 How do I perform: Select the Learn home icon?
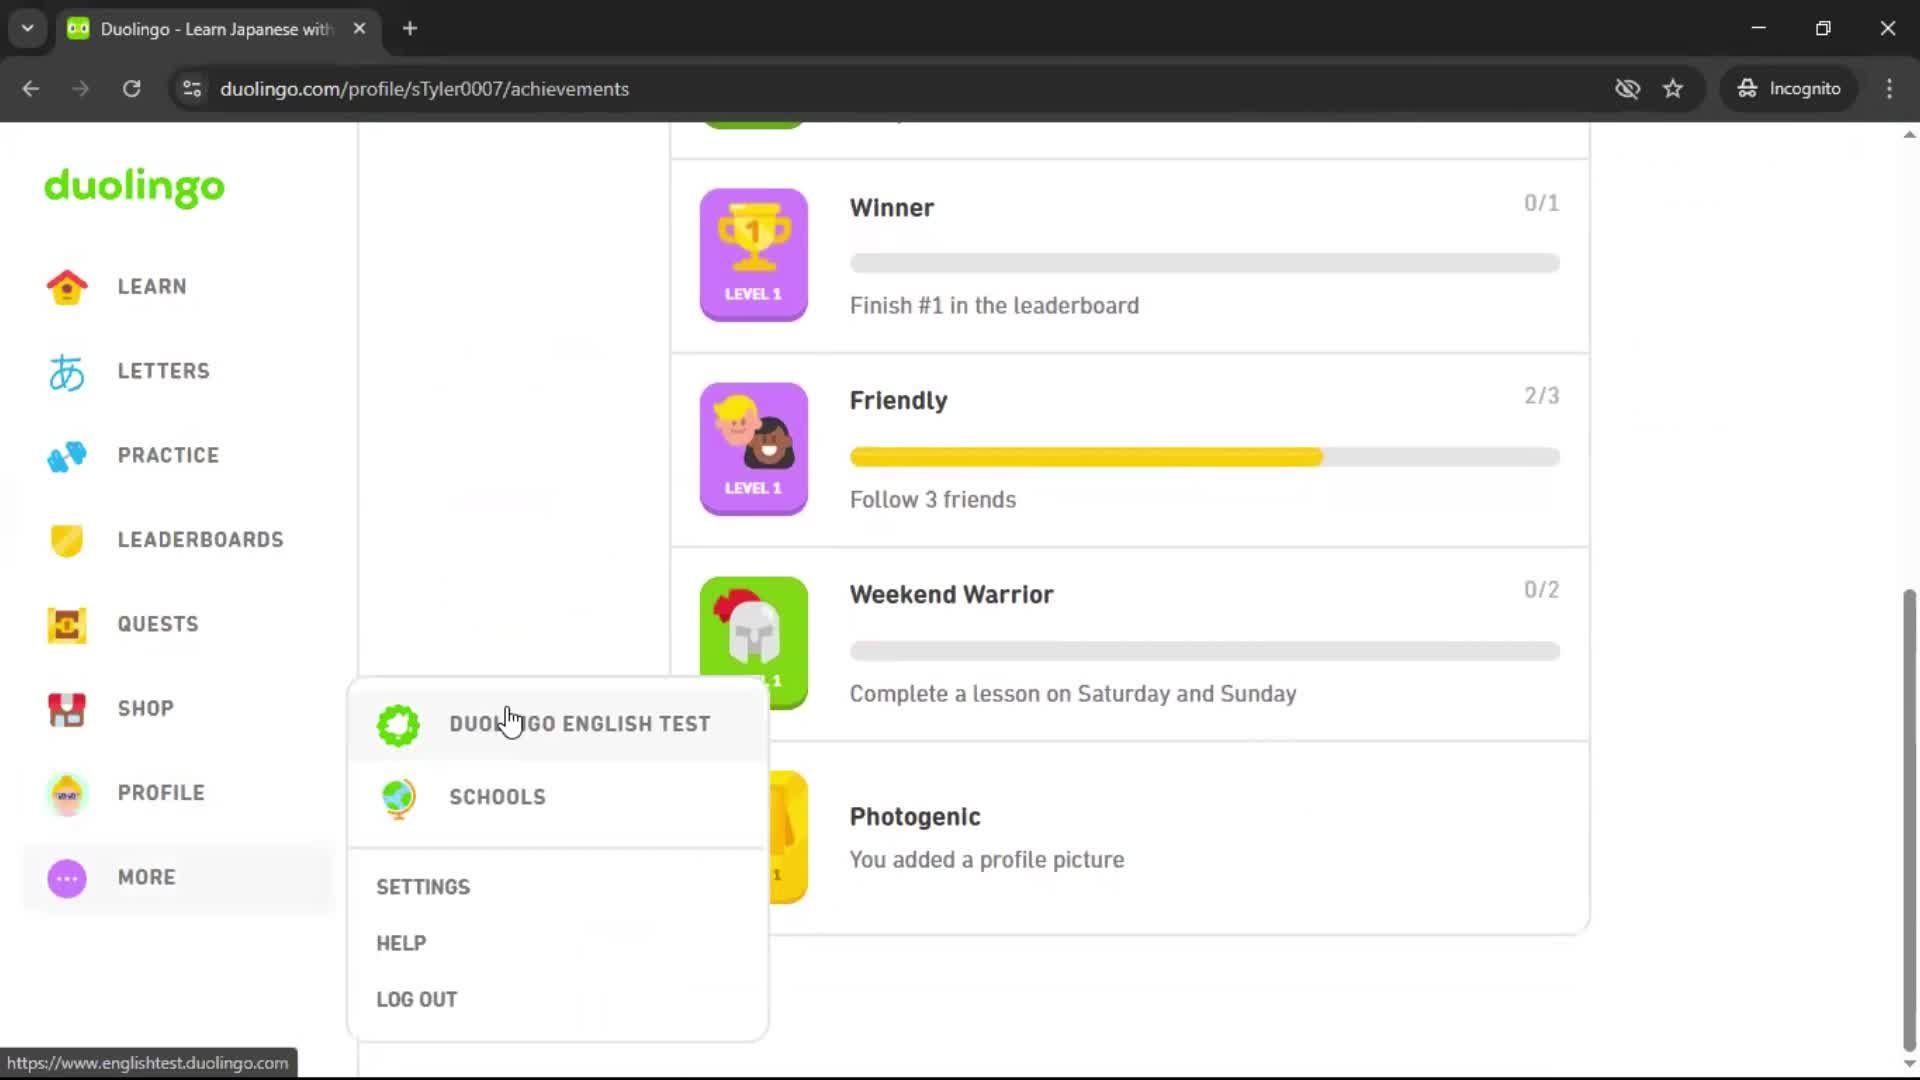click(66, 287)
